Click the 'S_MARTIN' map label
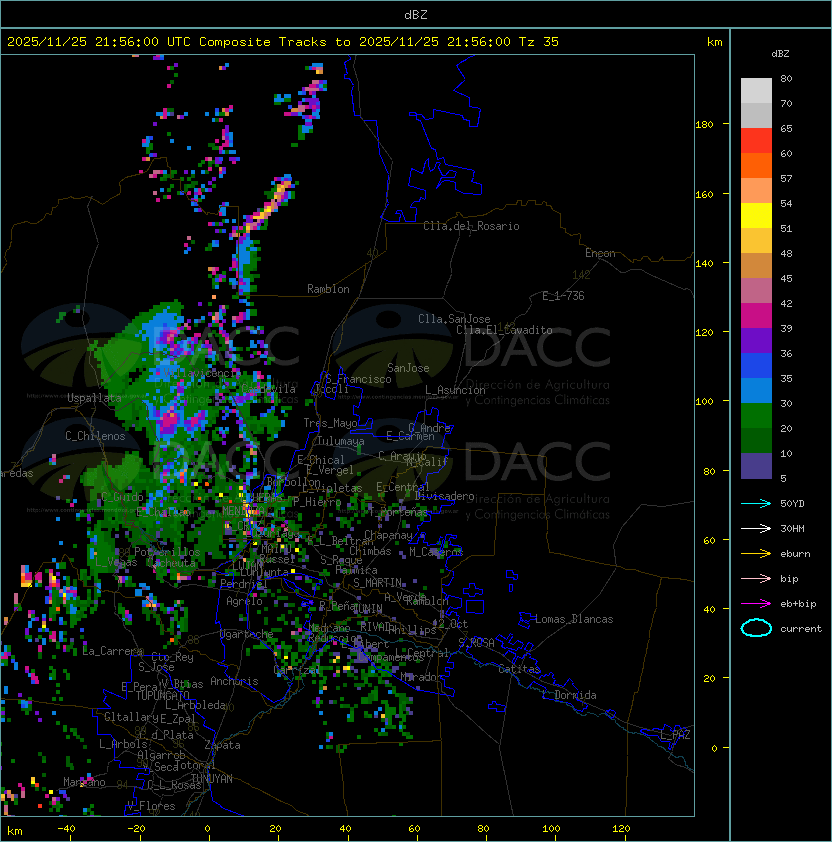Viewport: 832px width, 842px height. point(377,583)
